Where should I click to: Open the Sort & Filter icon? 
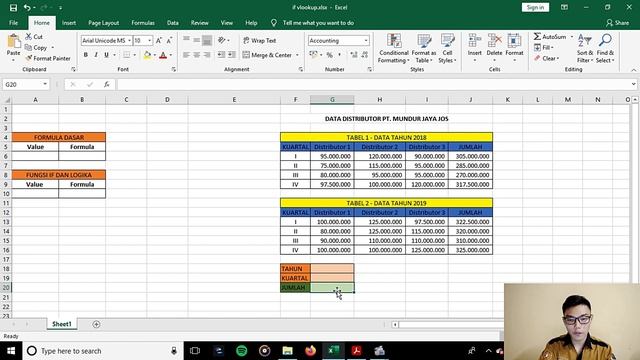click(585, 41)
